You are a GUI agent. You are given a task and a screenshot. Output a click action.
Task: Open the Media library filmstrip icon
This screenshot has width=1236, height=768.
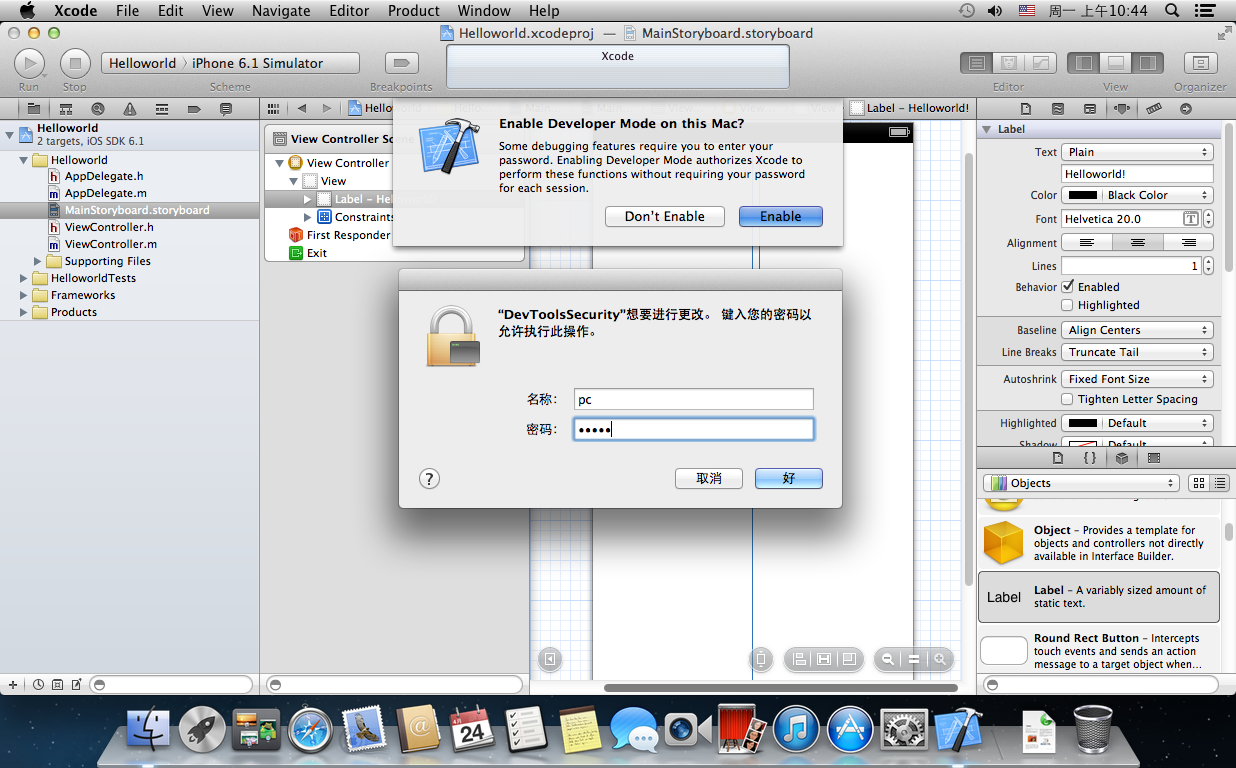[x=1154, y=458]
